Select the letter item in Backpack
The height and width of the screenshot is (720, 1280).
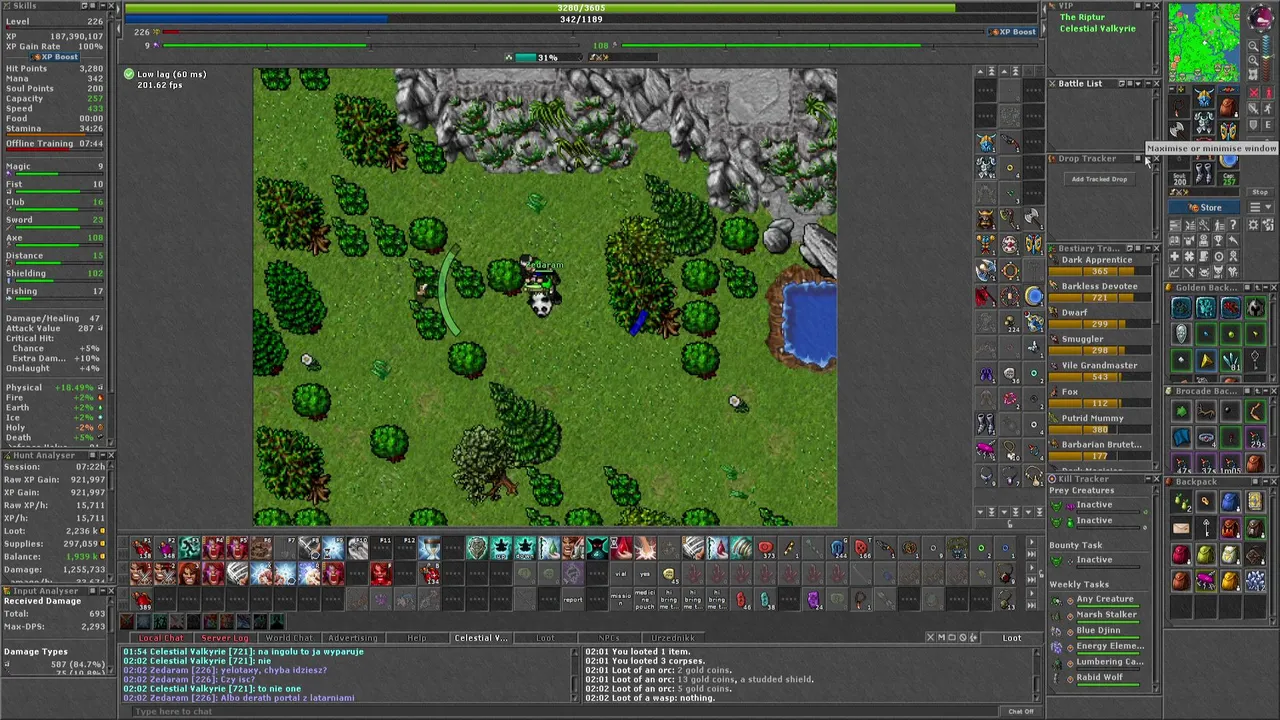point(1182,528)
